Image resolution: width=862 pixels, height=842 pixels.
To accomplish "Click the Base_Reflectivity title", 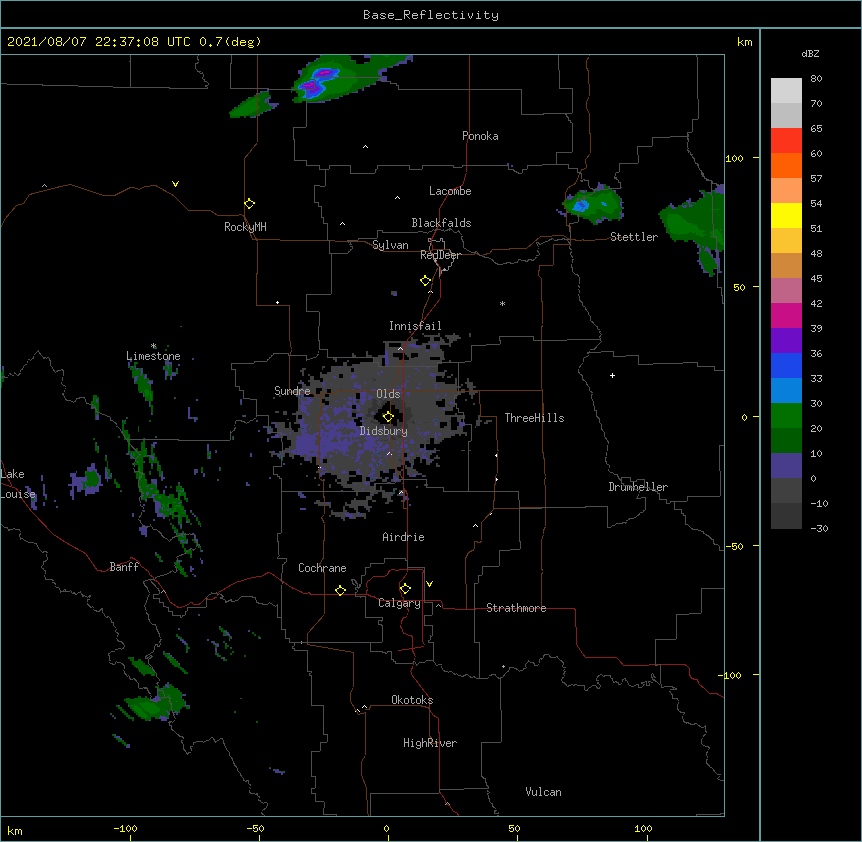I will (431, 15).
